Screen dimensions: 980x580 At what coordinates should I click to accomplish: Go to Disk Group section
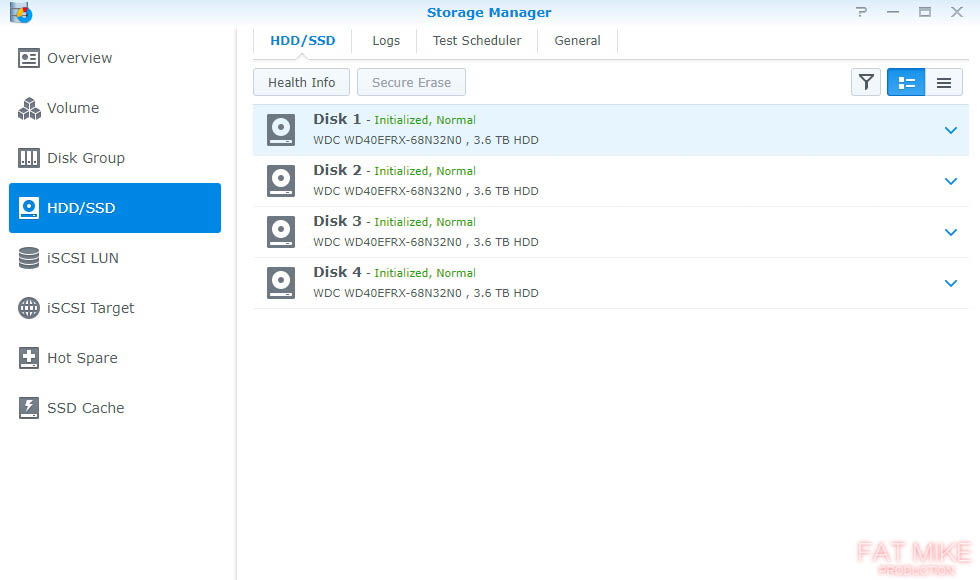[114, 158]
